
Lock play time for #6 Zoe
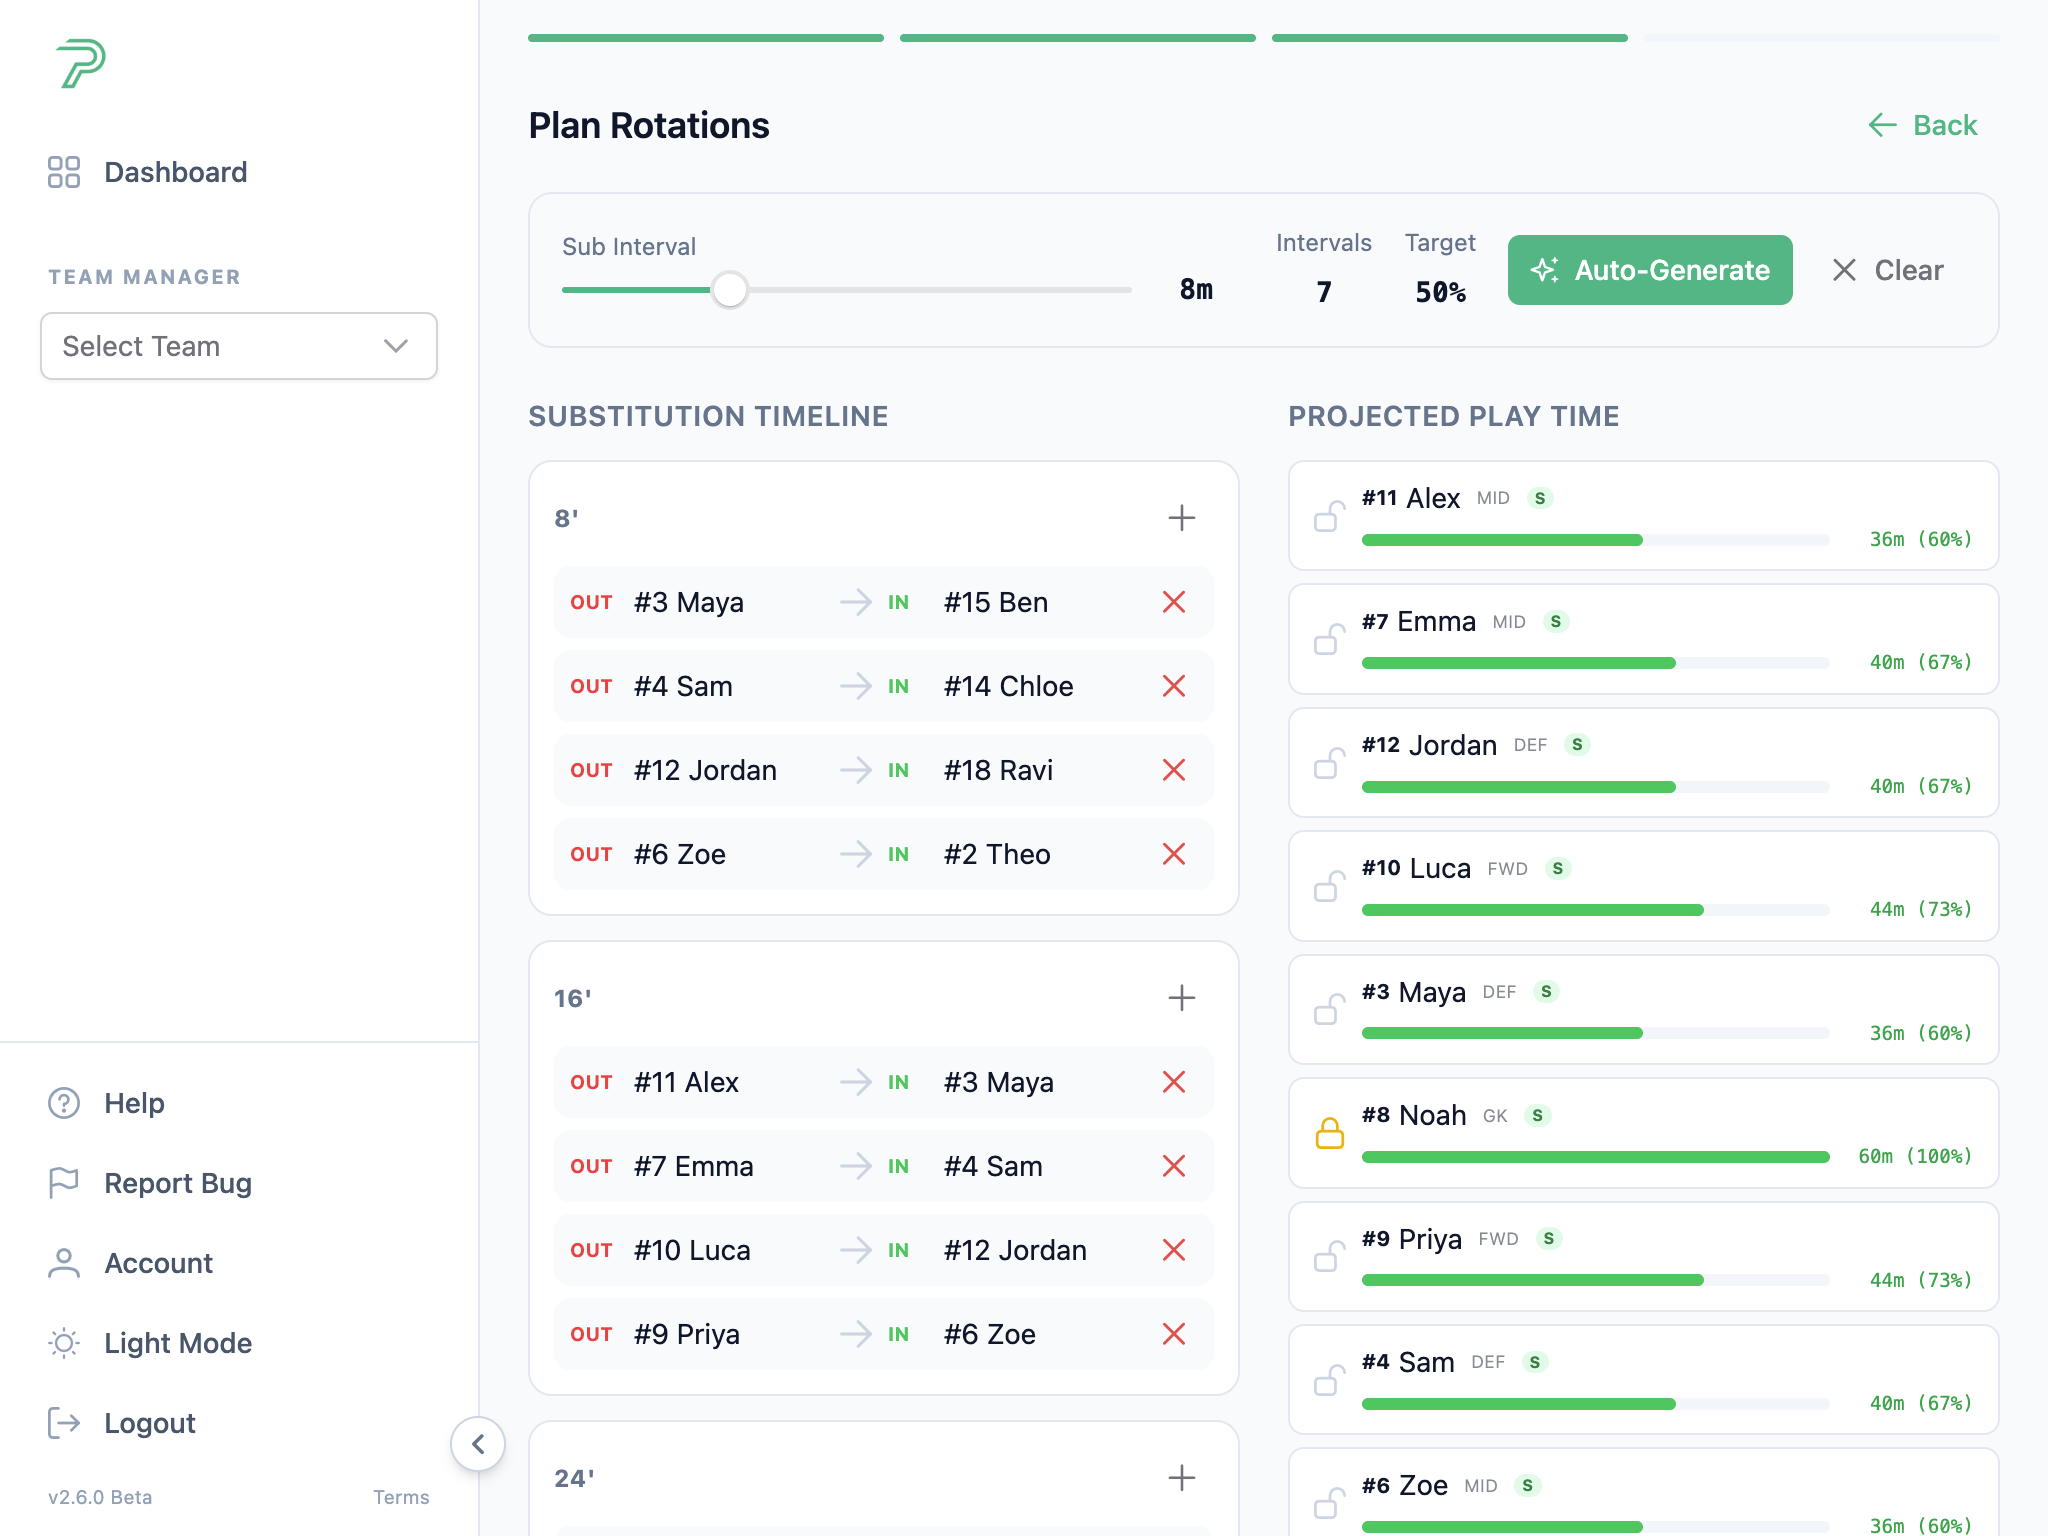click(1329, 1503)
